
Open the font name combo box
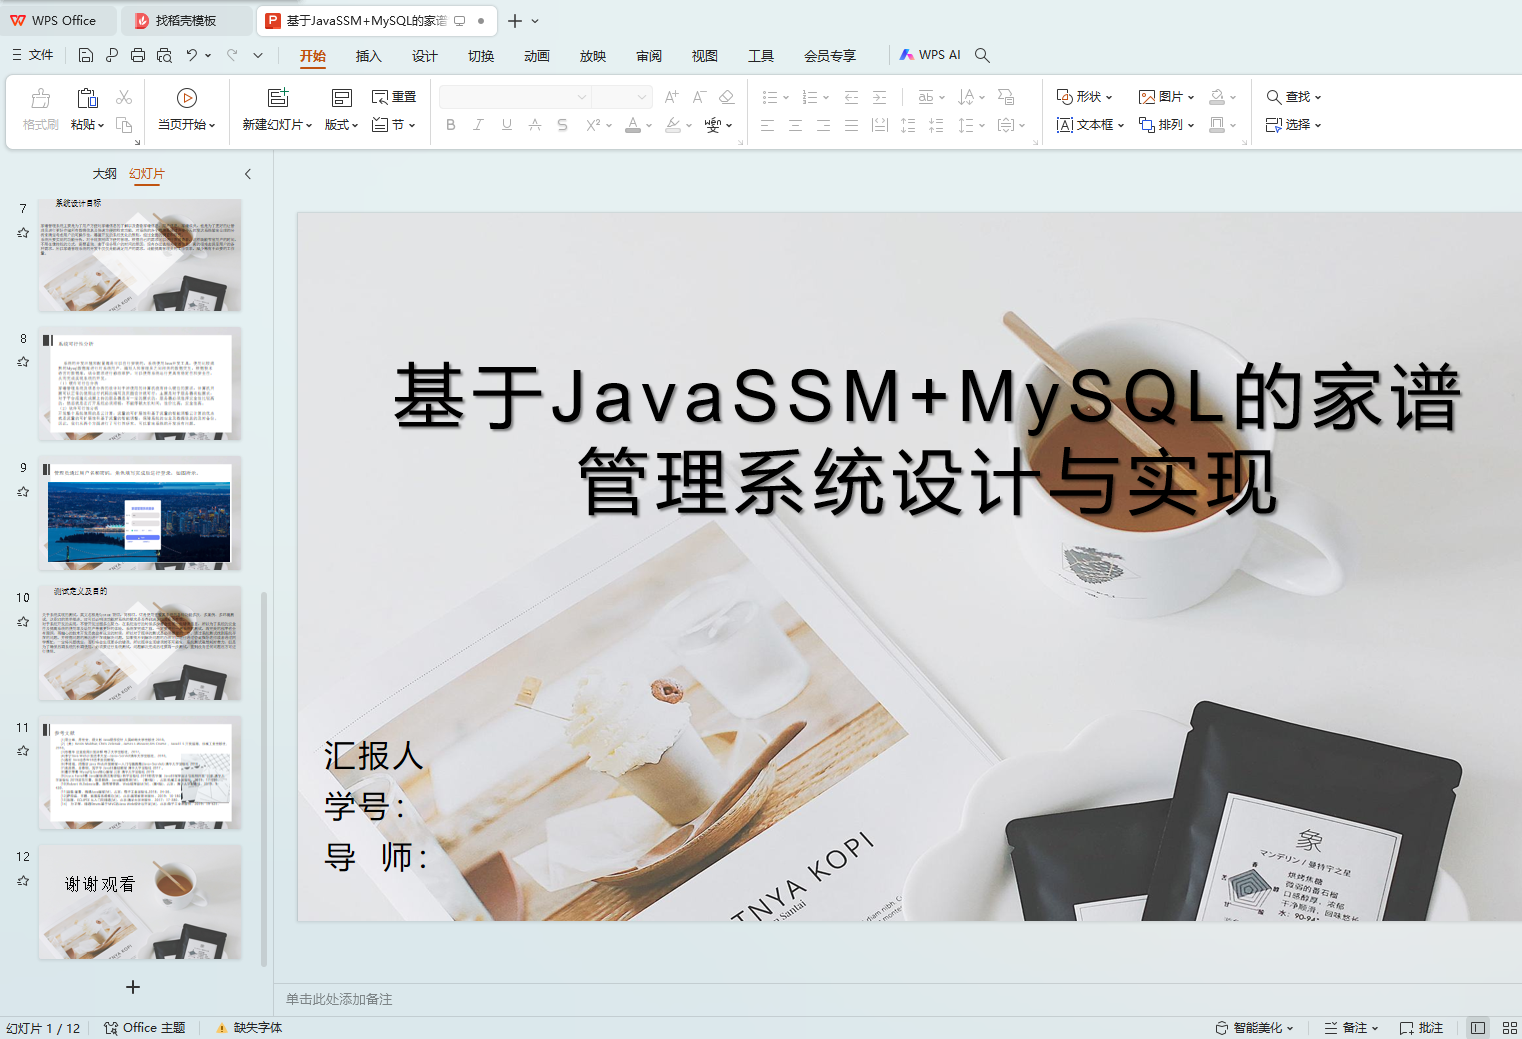515,97
